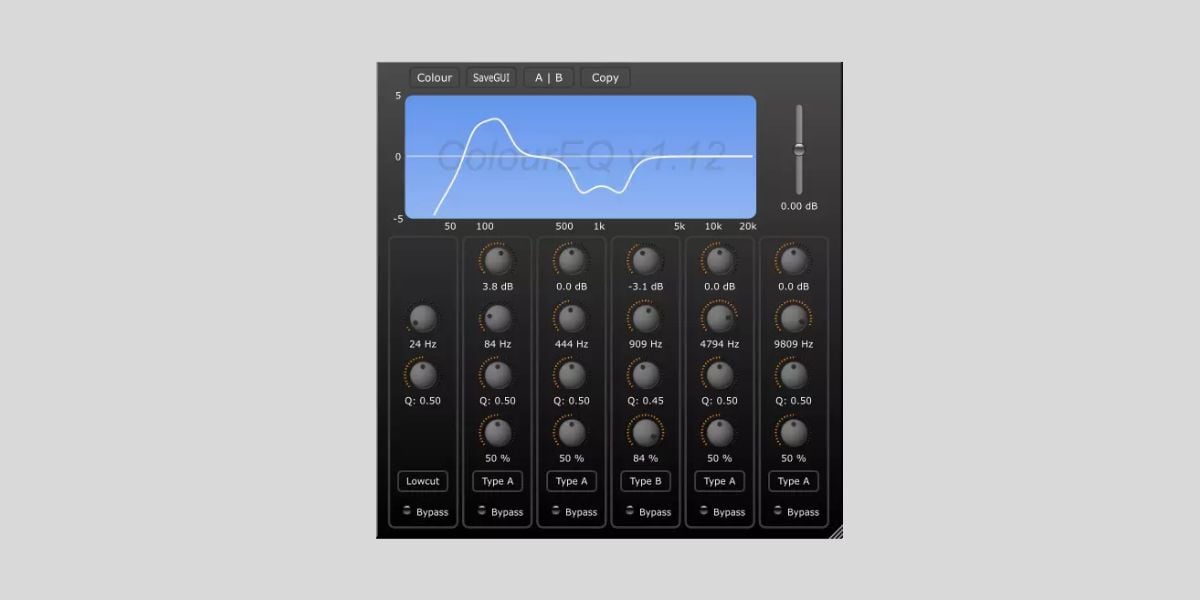The image size is (1200, 600).
Task: Click the -3.1 dB gain knob
Action: pyautogui.click(x=645, y=261)
